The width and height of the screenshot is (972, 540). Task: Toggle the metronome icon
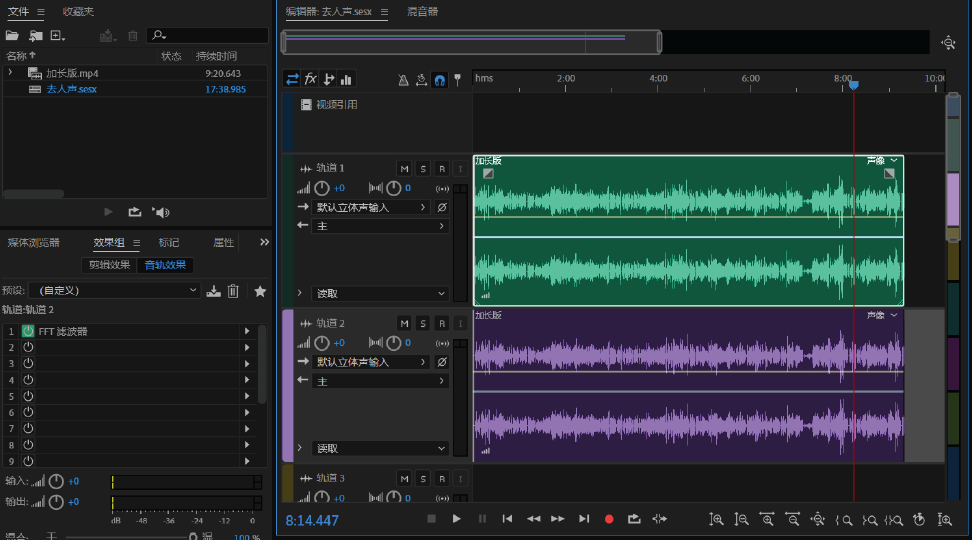click(x=404, y=80)
